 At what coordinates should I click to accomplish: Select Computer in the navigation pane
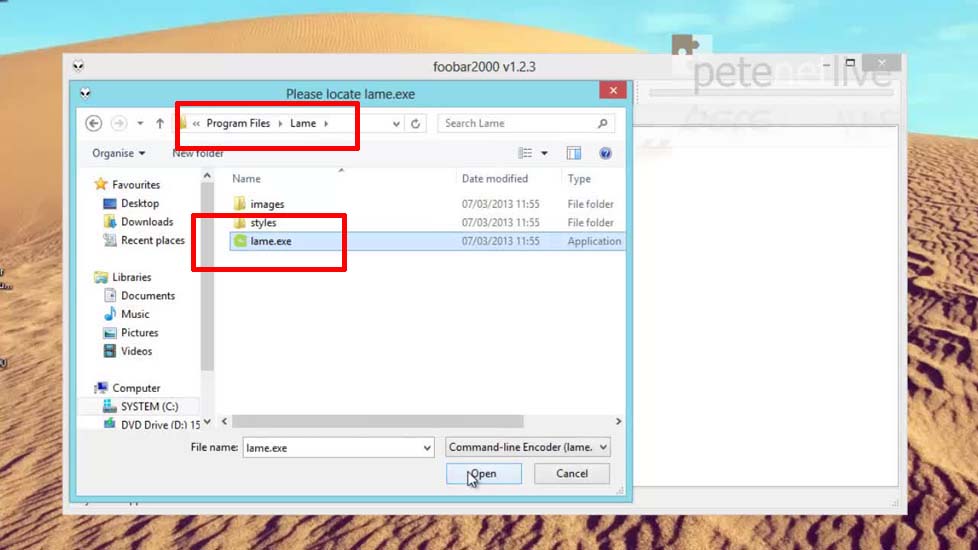(136, 388)
